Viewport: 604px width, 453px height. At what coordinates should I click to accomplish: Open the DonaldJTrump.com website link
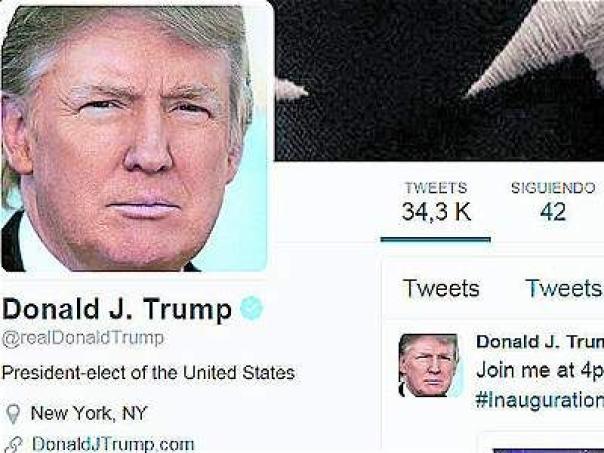pos(113,444)
